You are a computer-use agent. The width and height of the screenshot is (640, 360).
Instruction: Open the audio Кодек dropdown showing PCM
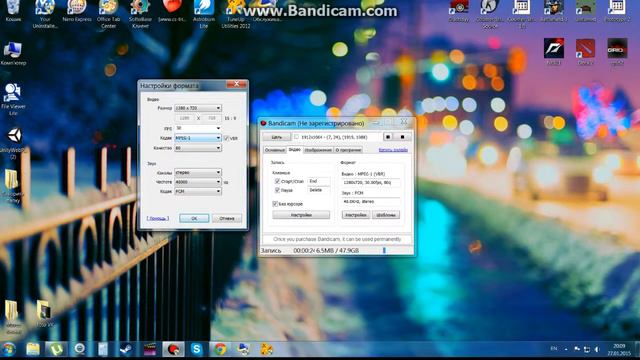[198, 191]
